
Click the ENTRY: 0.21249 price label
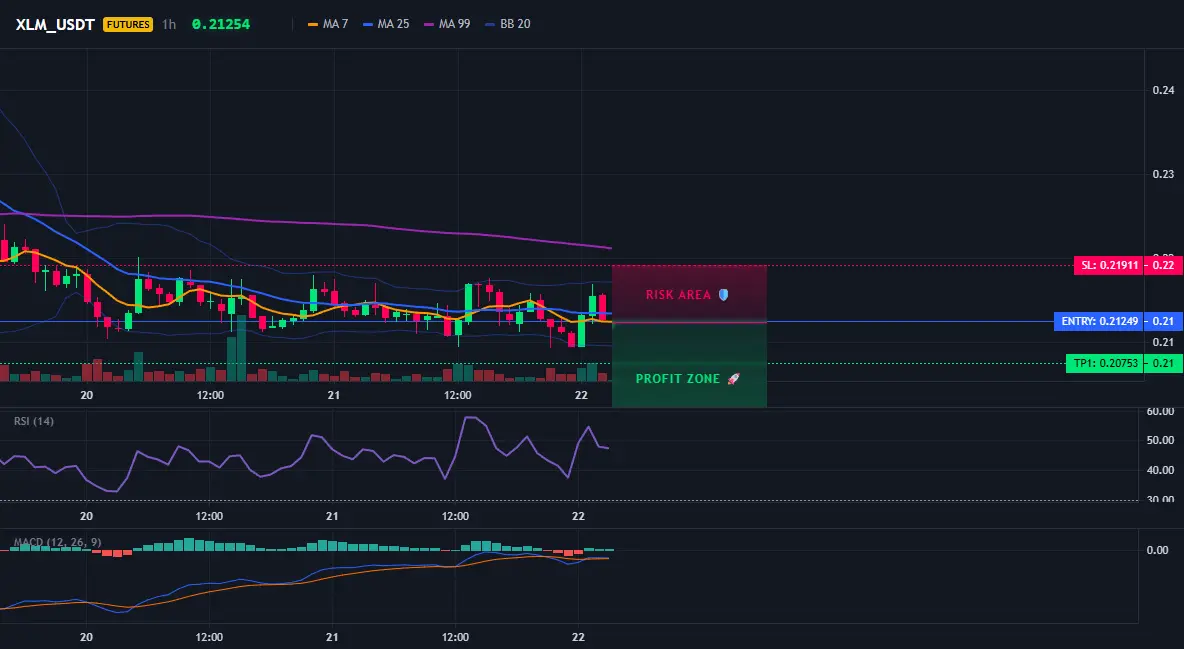click(1099, 322)
